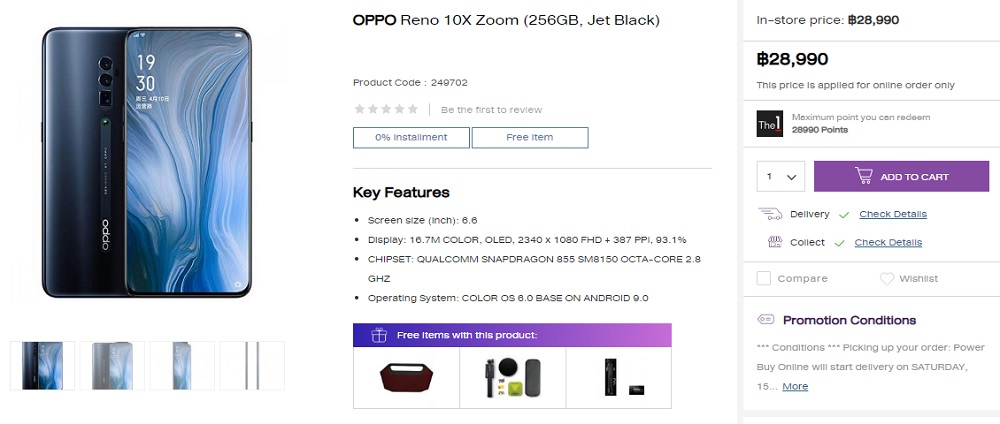The image size is (1000, 424).
Task: Open the quantity dropdown
Action: [781, 177]
